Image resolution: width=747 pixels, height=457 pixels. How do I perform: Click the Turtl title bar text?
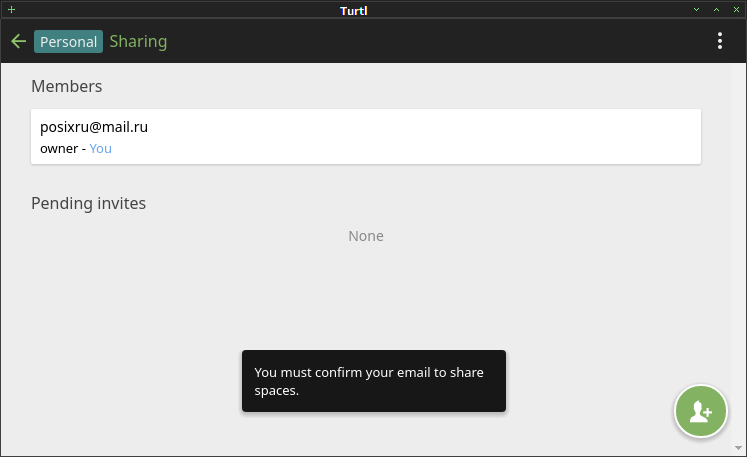pyautogui.click(x=353, y=10)
